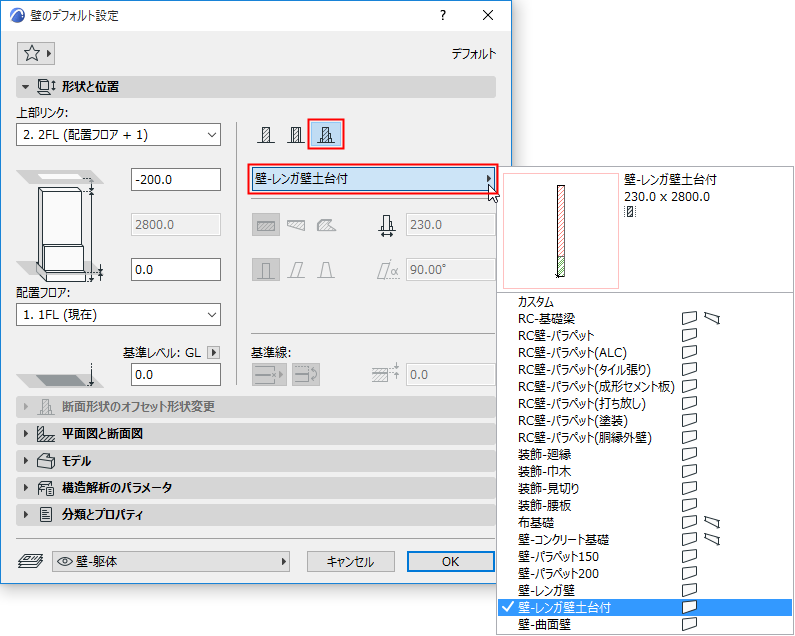The width and height of the screenshot is (795, 636).
Task: Select checked 壁-レンガ壁土台付 list entry
Action: click(644, 607)
